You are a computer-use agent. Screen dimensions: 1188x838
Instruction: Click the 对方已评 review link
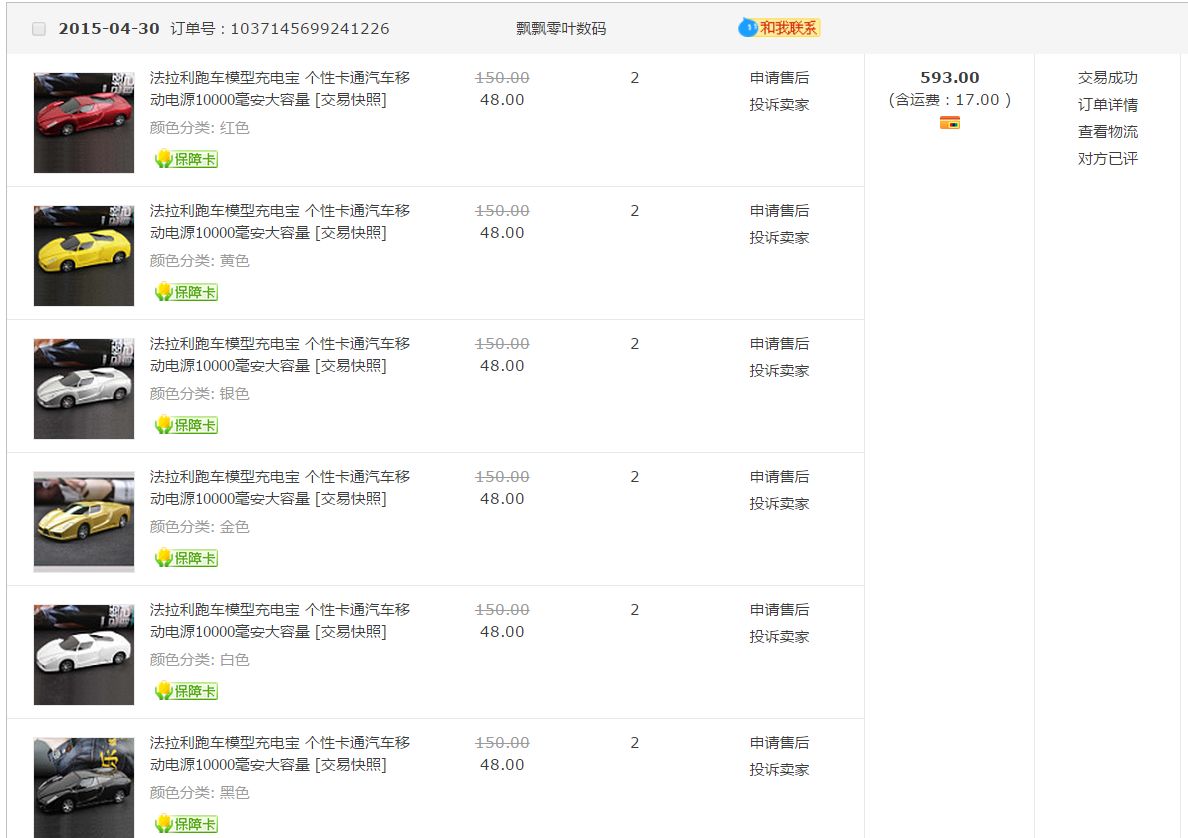(1107, 159)
